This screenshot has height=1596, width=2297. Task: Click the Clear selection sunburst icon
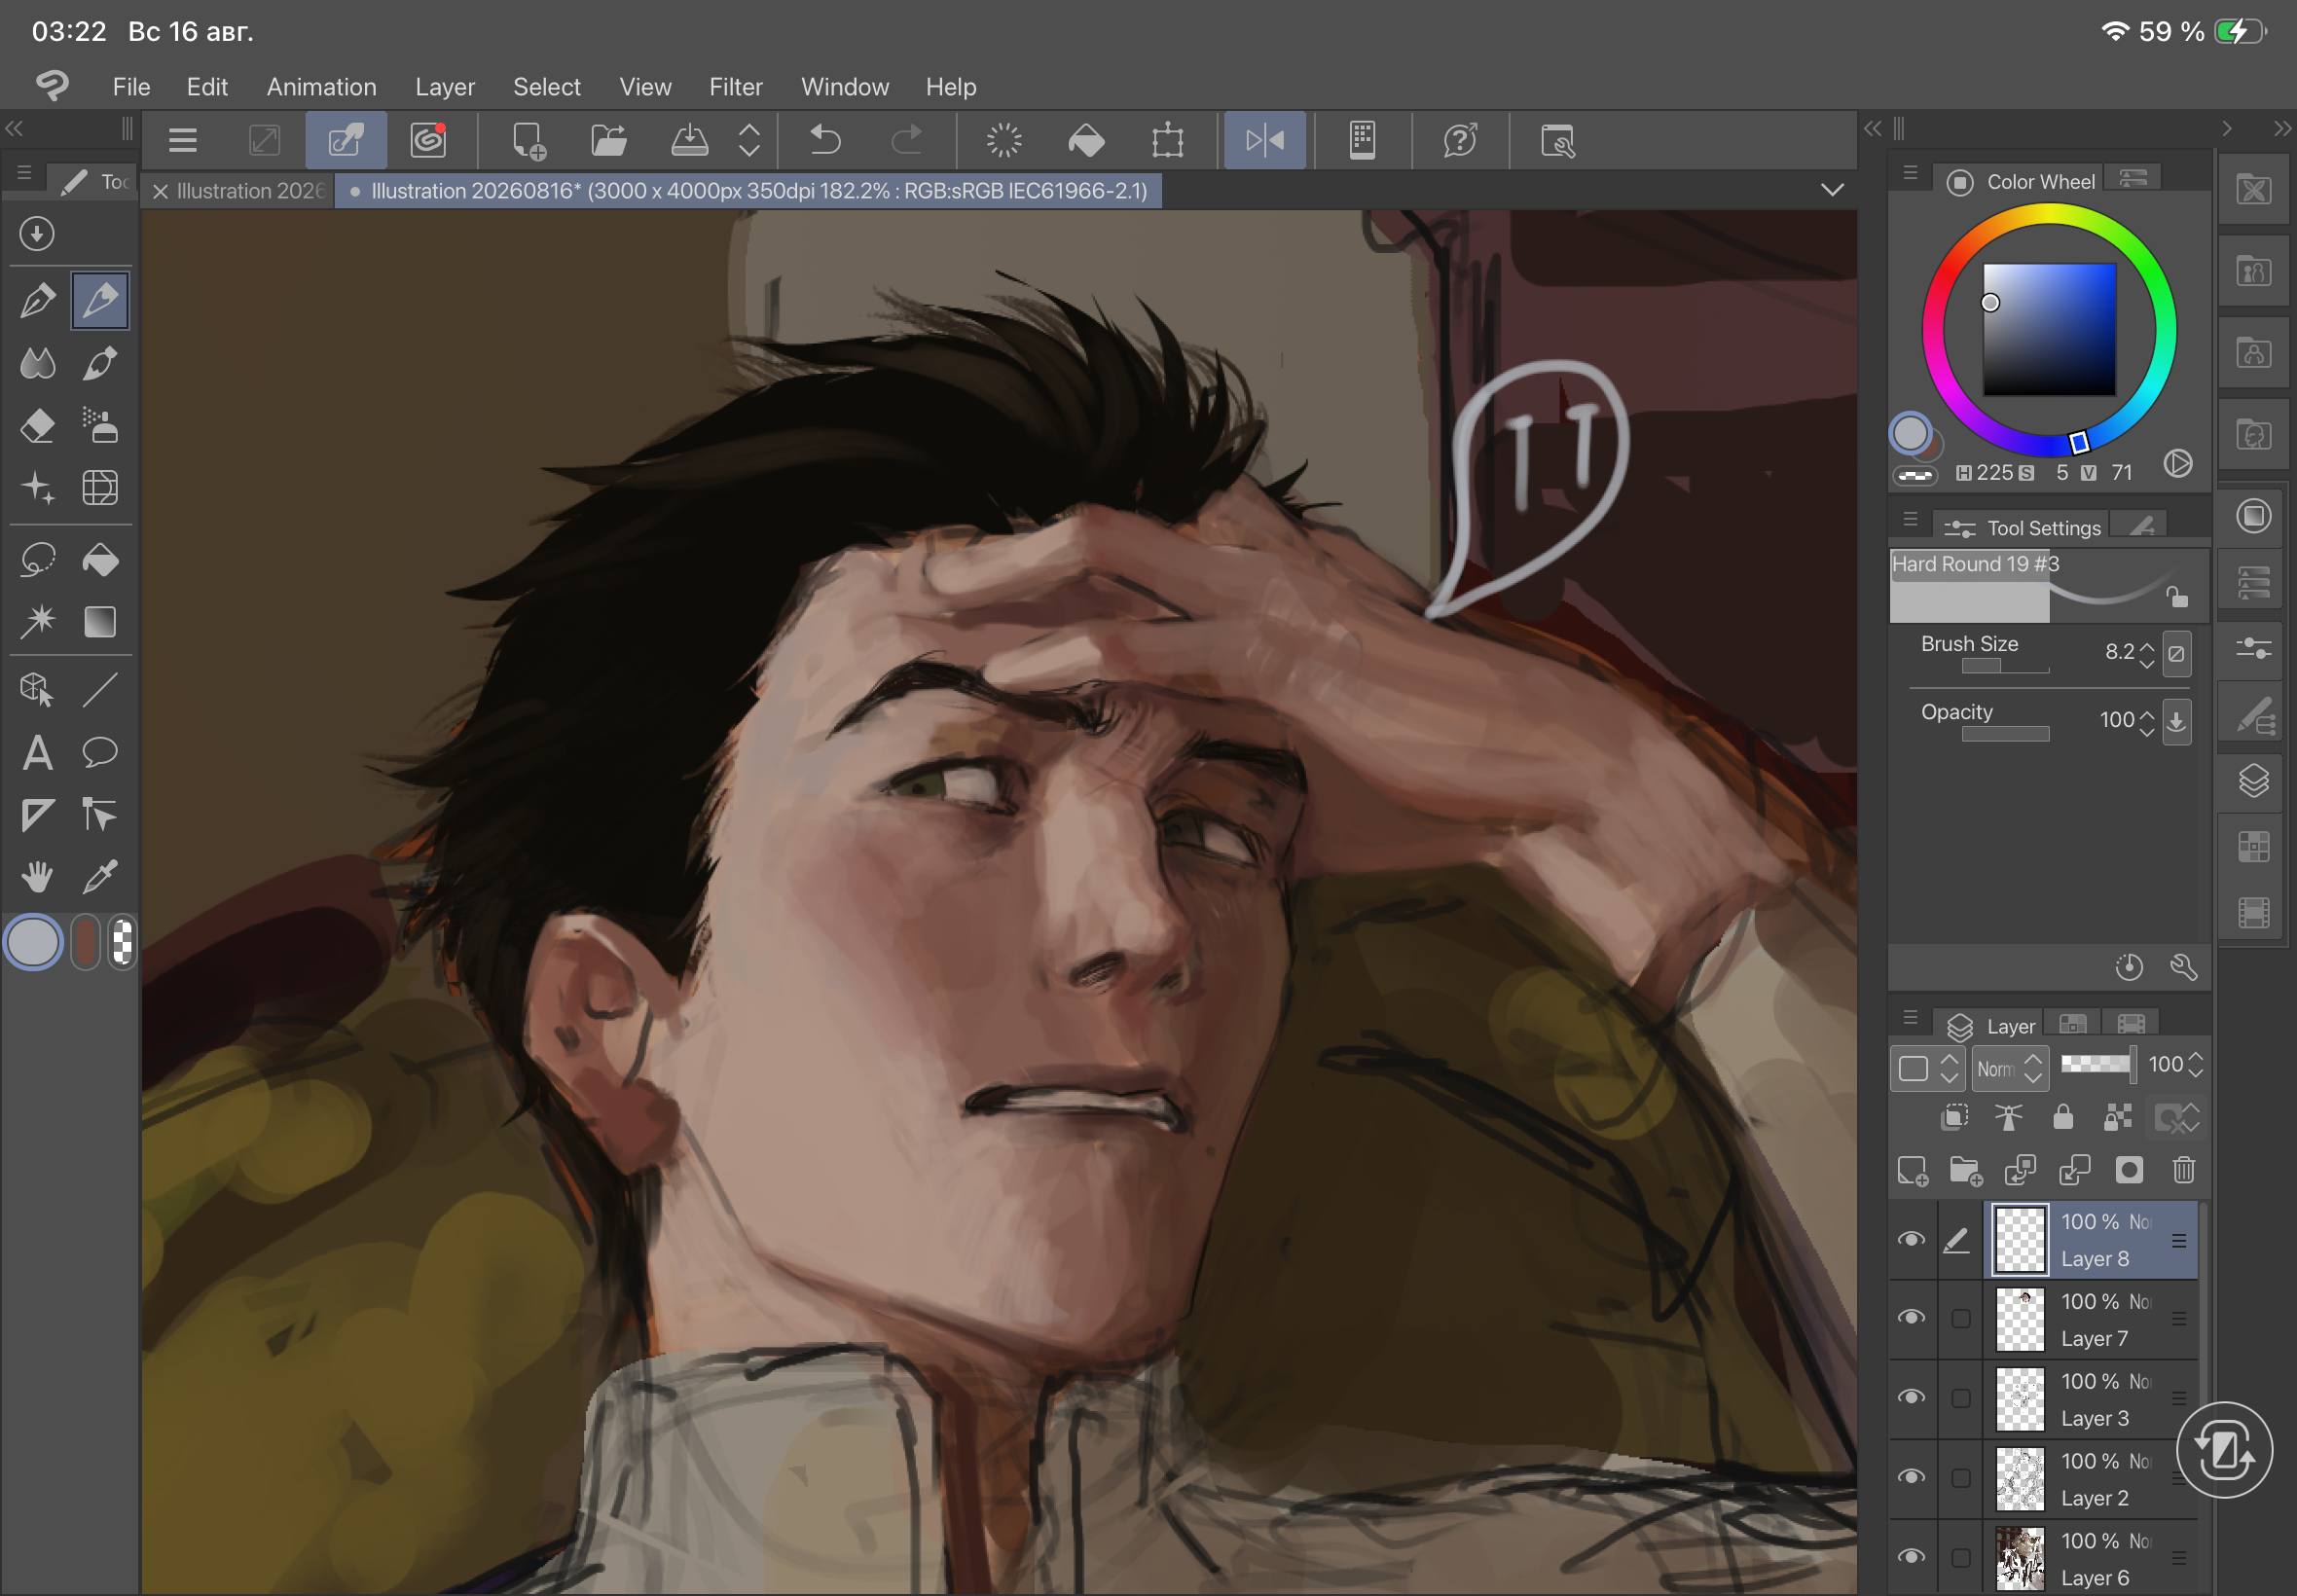(1004, 140)
